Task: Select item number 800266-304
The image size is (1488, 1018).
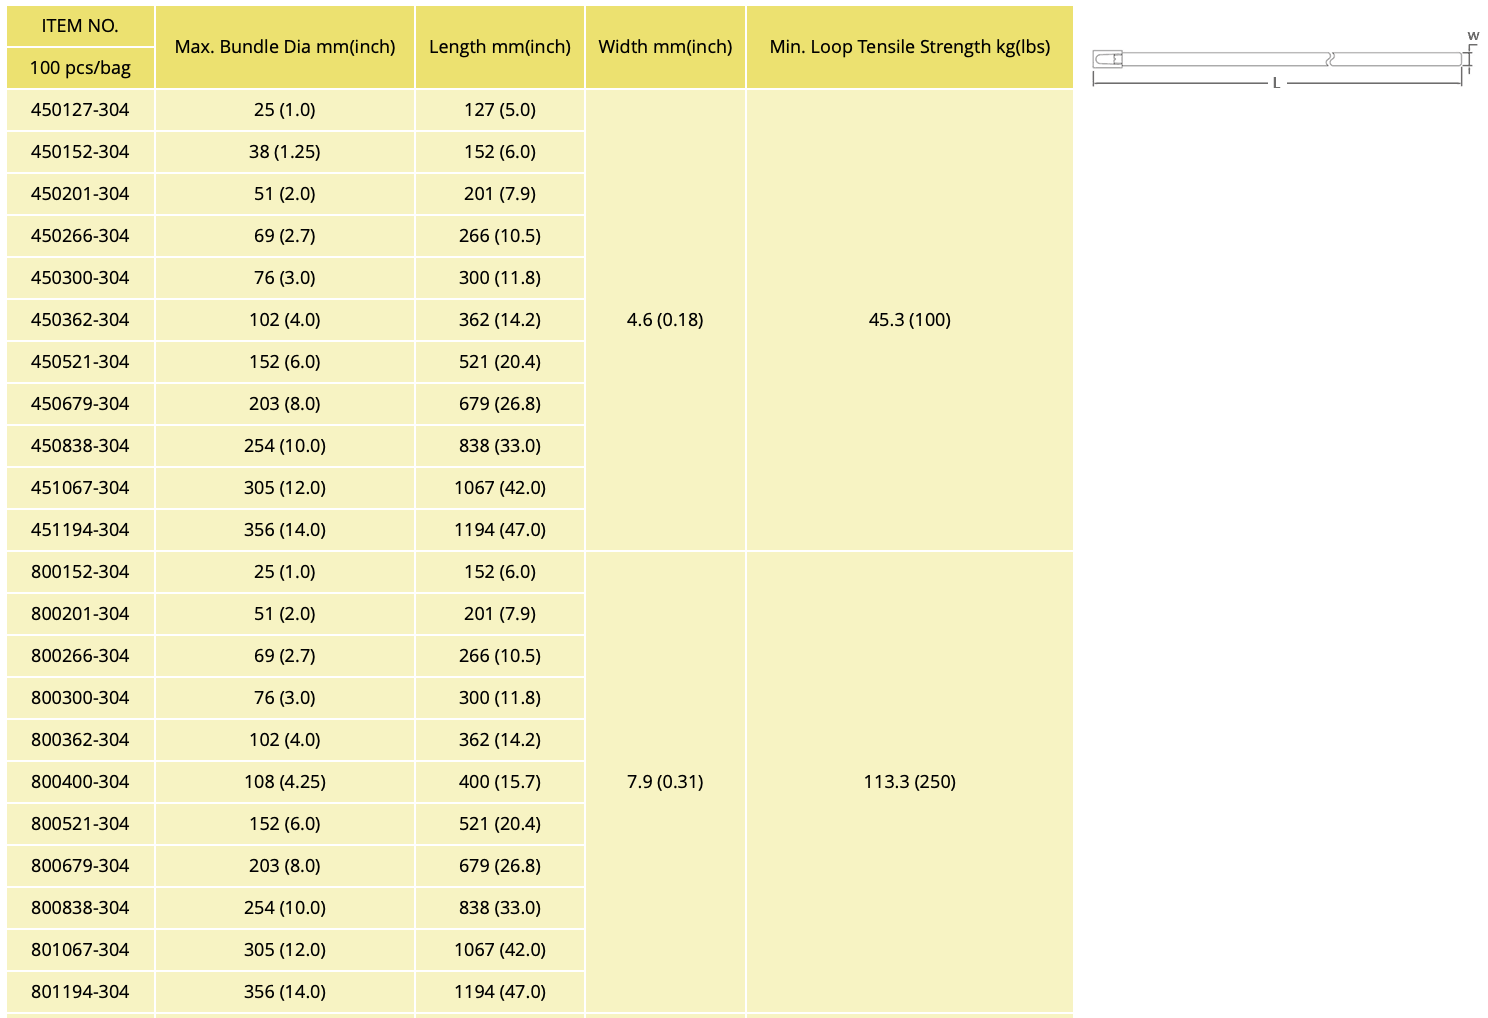Action: 80,656
